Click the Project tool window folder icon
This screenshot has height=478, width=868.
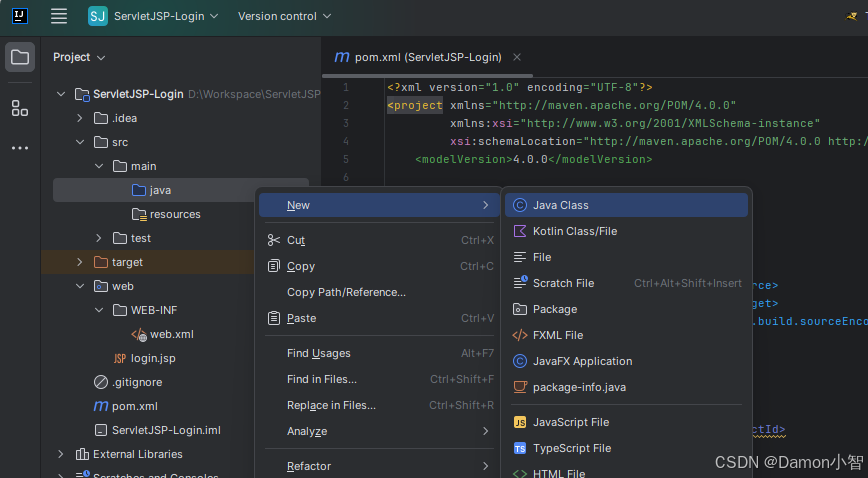pyautogui.click(x=20, y=57)
